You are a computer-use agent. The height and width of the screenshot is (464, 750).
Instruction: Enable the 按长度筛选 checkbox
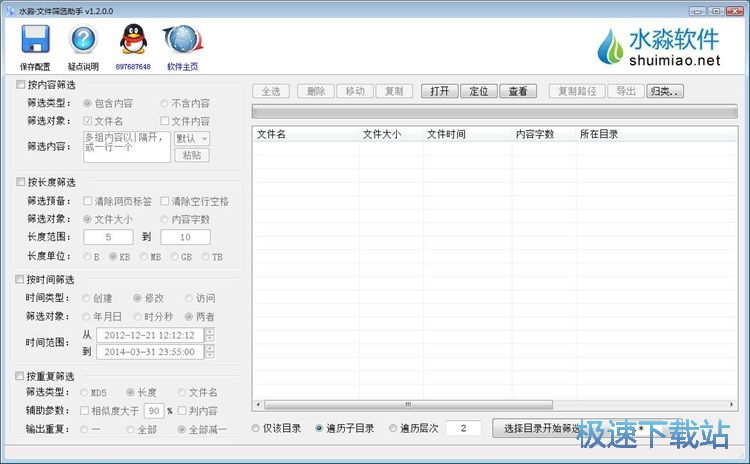click(x=21, y=182)
